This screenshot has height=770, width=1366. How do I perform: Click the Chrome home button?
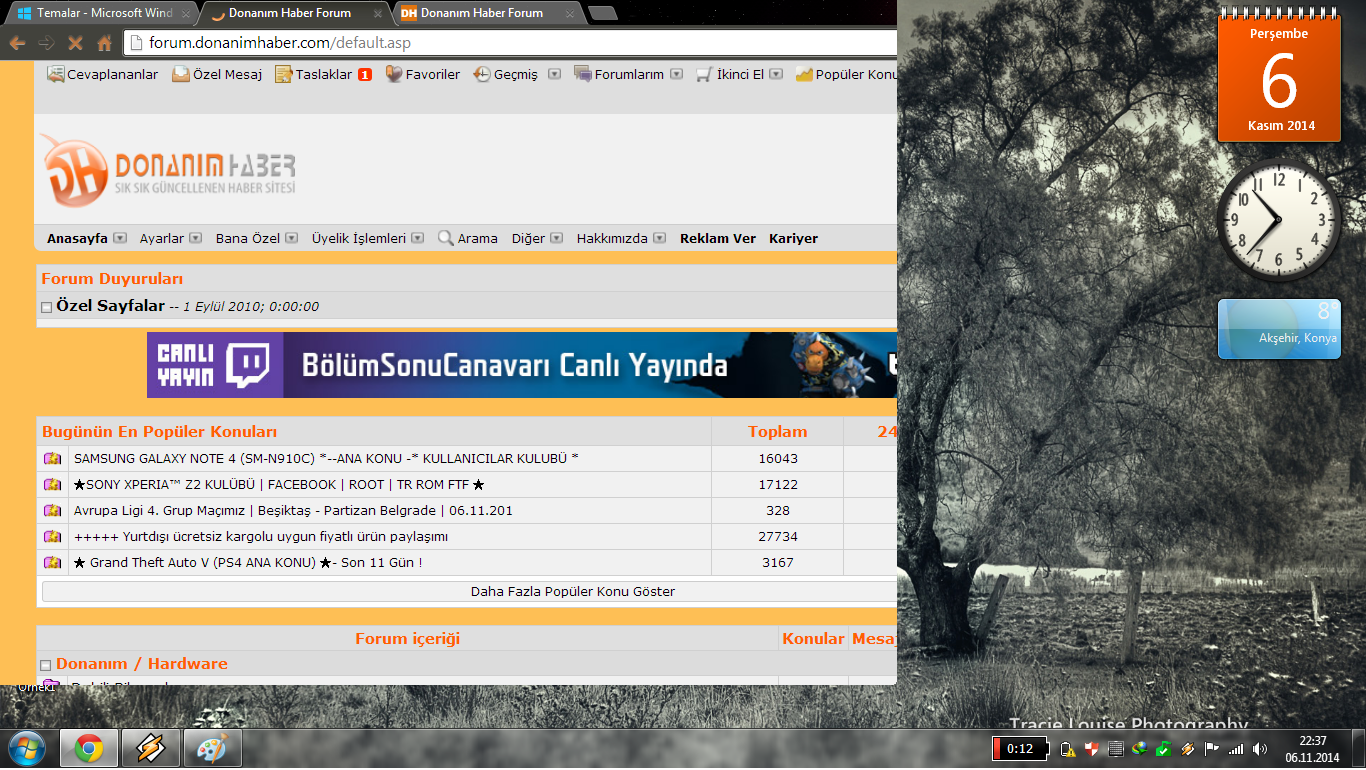click(x=104, y=43)
